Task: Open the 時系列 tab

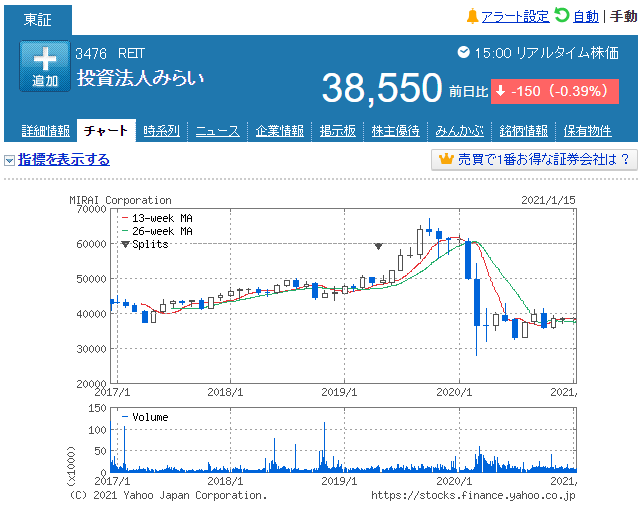Action: click(x=161, y=131)
